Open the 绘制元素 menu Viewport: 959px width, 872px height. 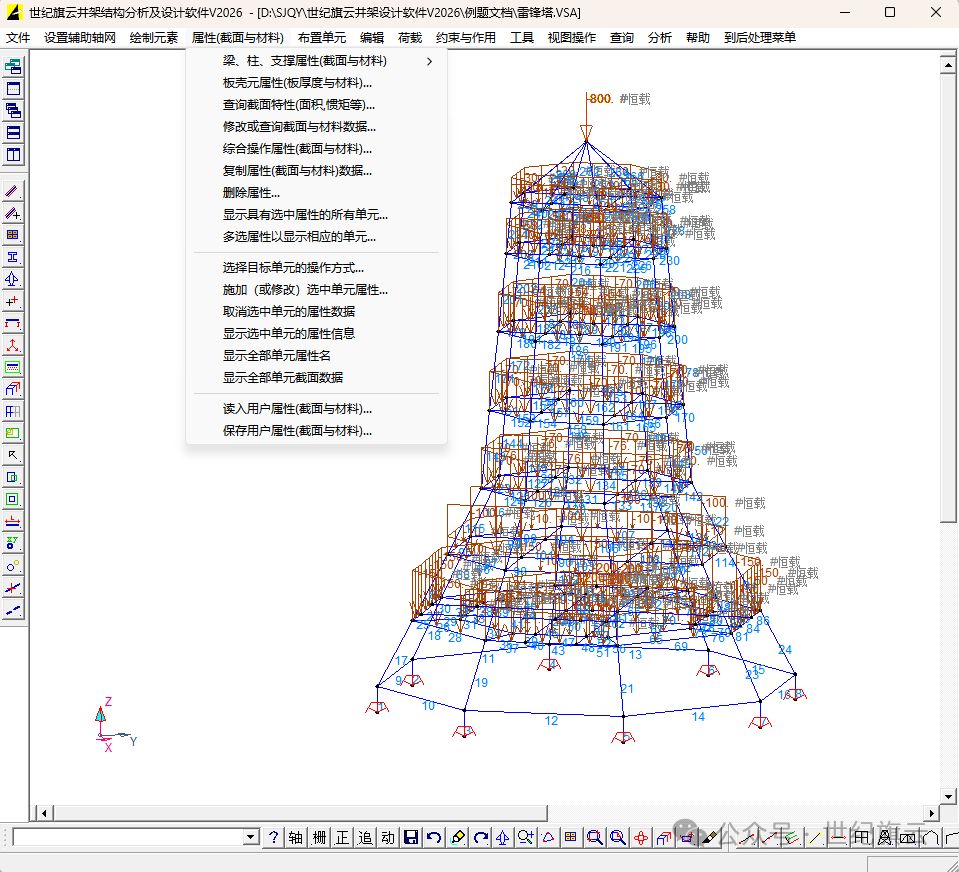coord(154,37)
